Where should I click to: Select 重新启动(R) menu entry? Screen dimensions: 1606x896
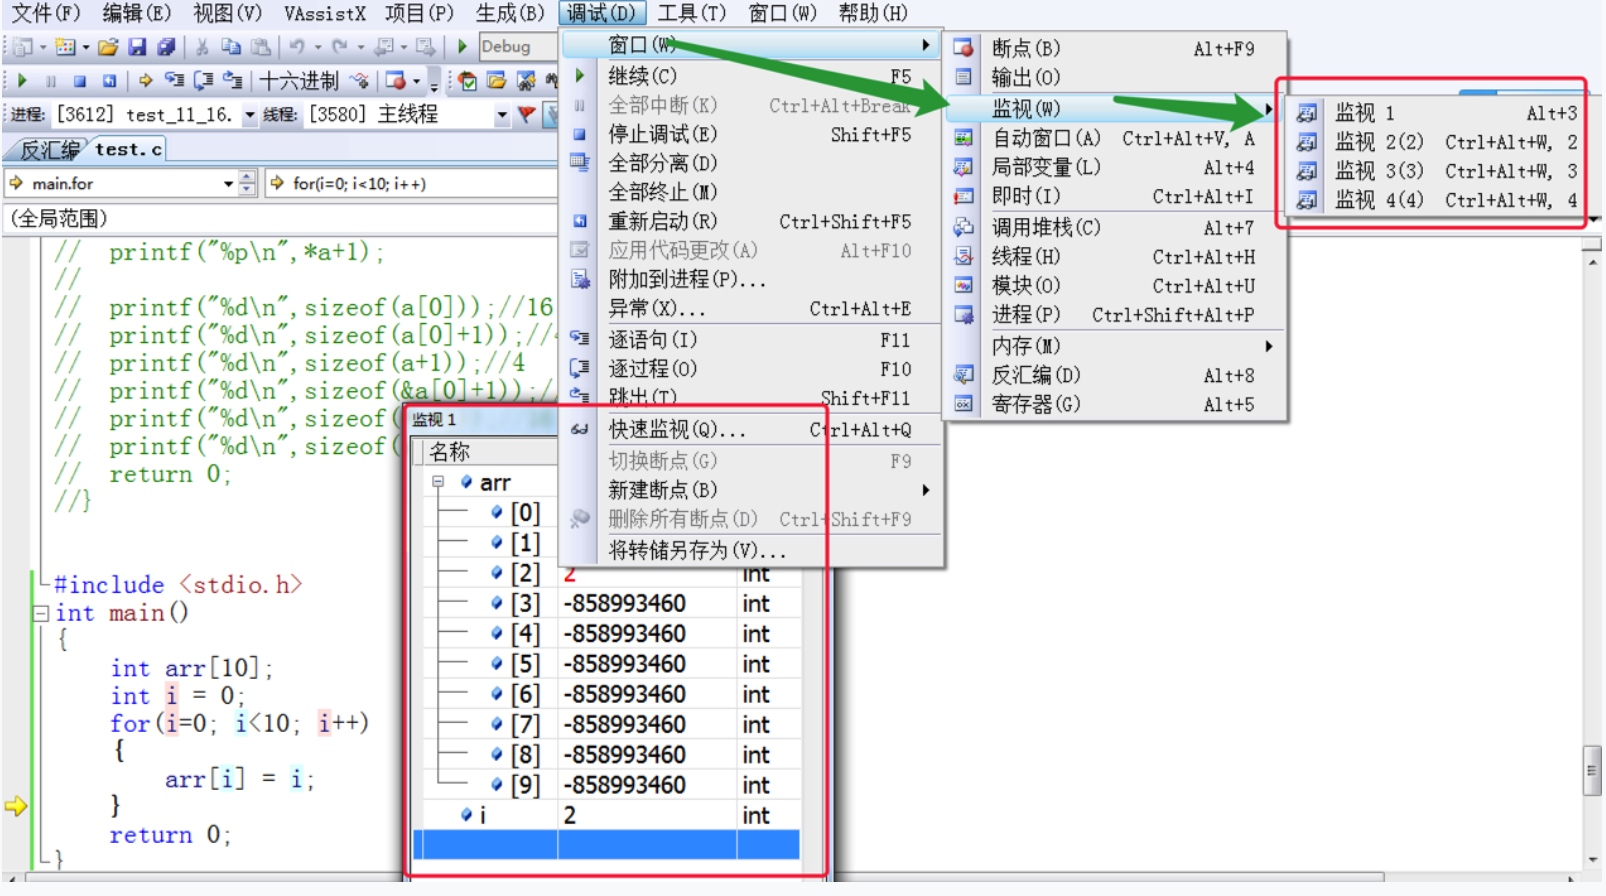pos(752,221)
